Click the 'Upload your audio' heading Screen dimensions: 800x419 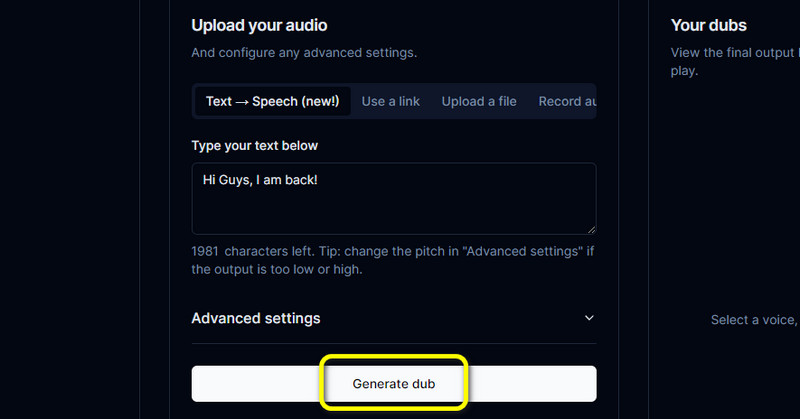point(259,25)
